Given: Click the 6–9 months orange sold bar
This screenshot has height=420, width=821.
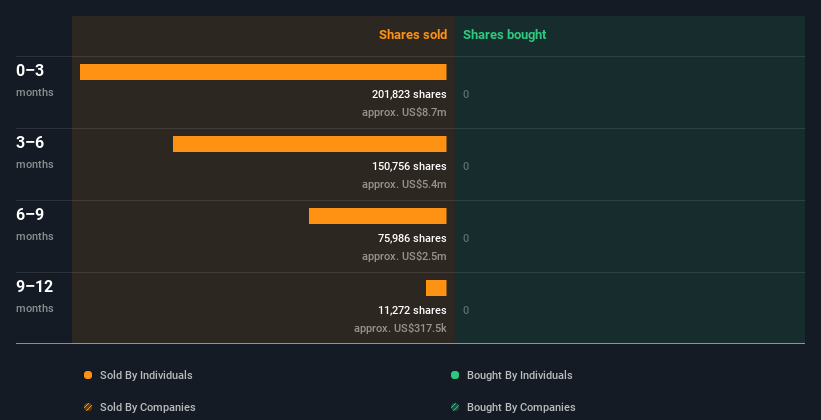Looking at the screenshot, I should click(x=378, y=216).
